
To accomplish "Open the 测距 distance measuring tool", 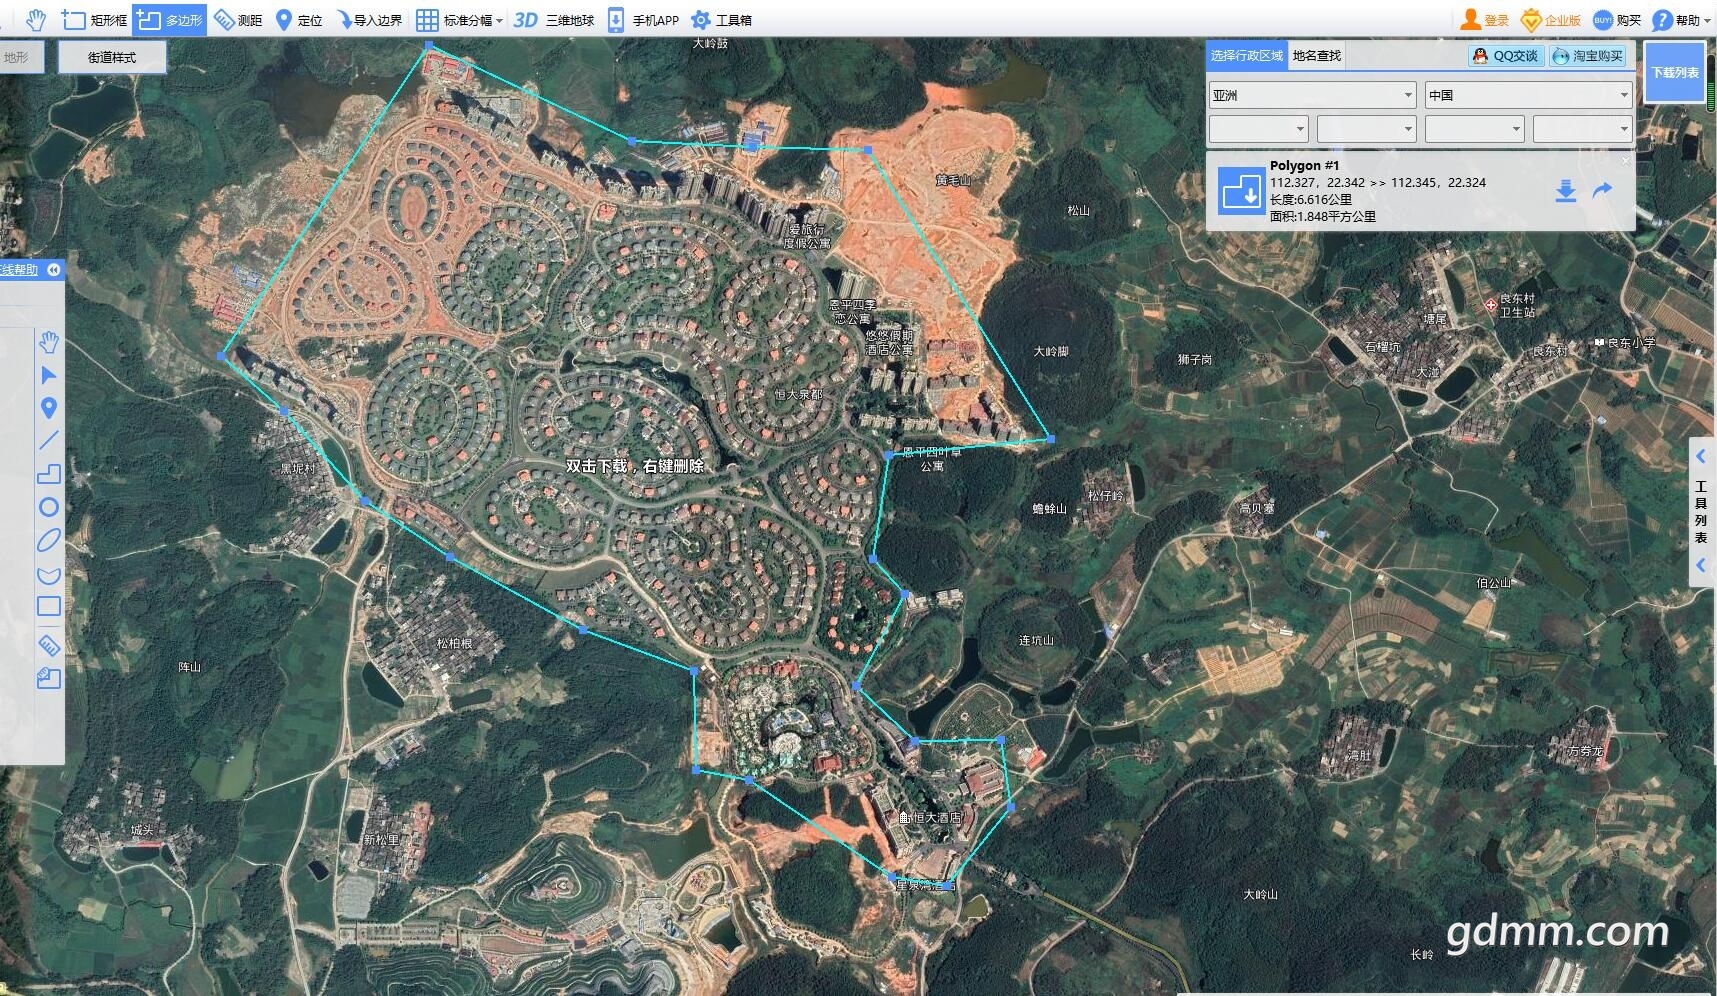I will (238, 20).
